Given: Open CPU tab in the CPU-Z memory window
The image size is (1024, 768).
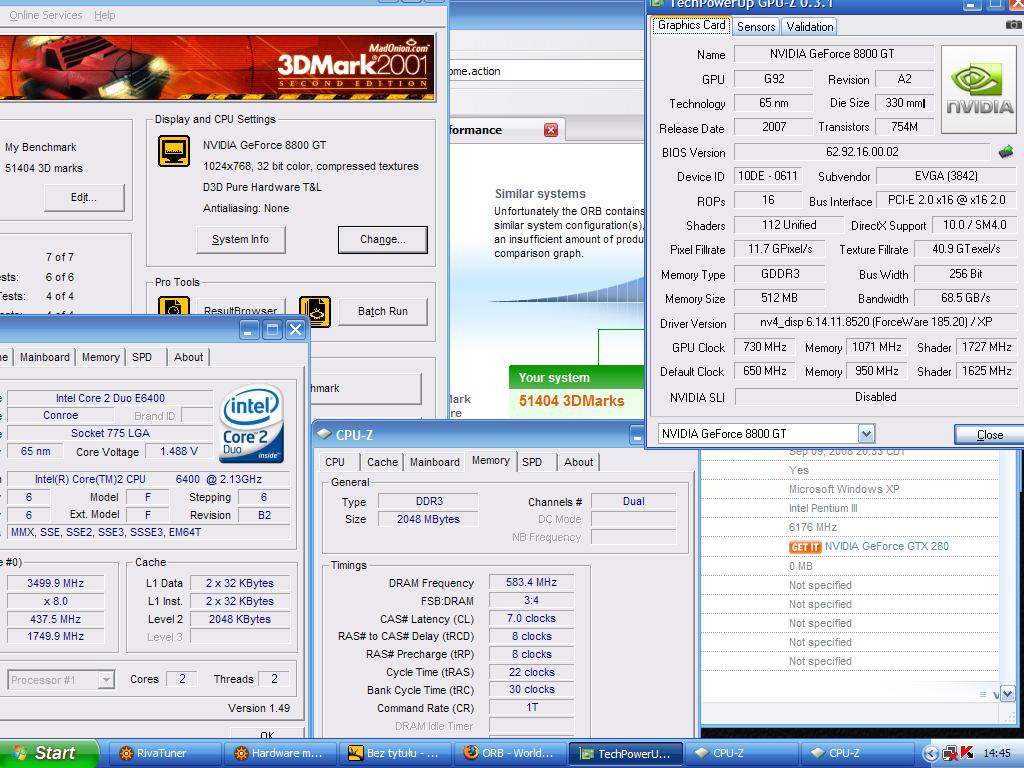Looking at the screenshot, I should point(335,462).
